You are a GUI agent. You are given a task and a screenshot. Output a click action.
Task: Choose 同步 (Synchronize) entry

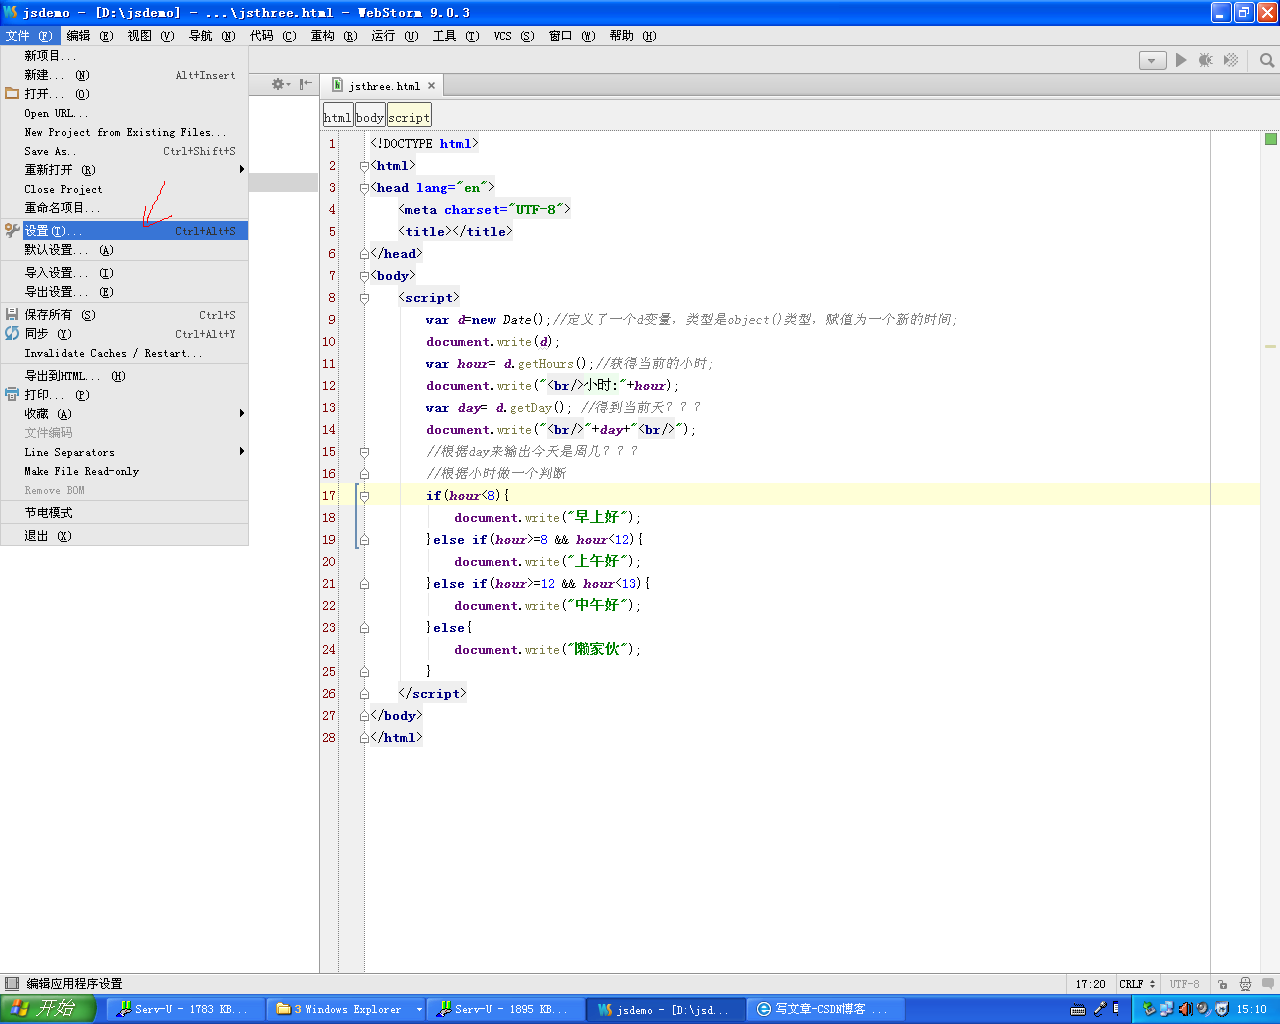(x=124, y=334)
